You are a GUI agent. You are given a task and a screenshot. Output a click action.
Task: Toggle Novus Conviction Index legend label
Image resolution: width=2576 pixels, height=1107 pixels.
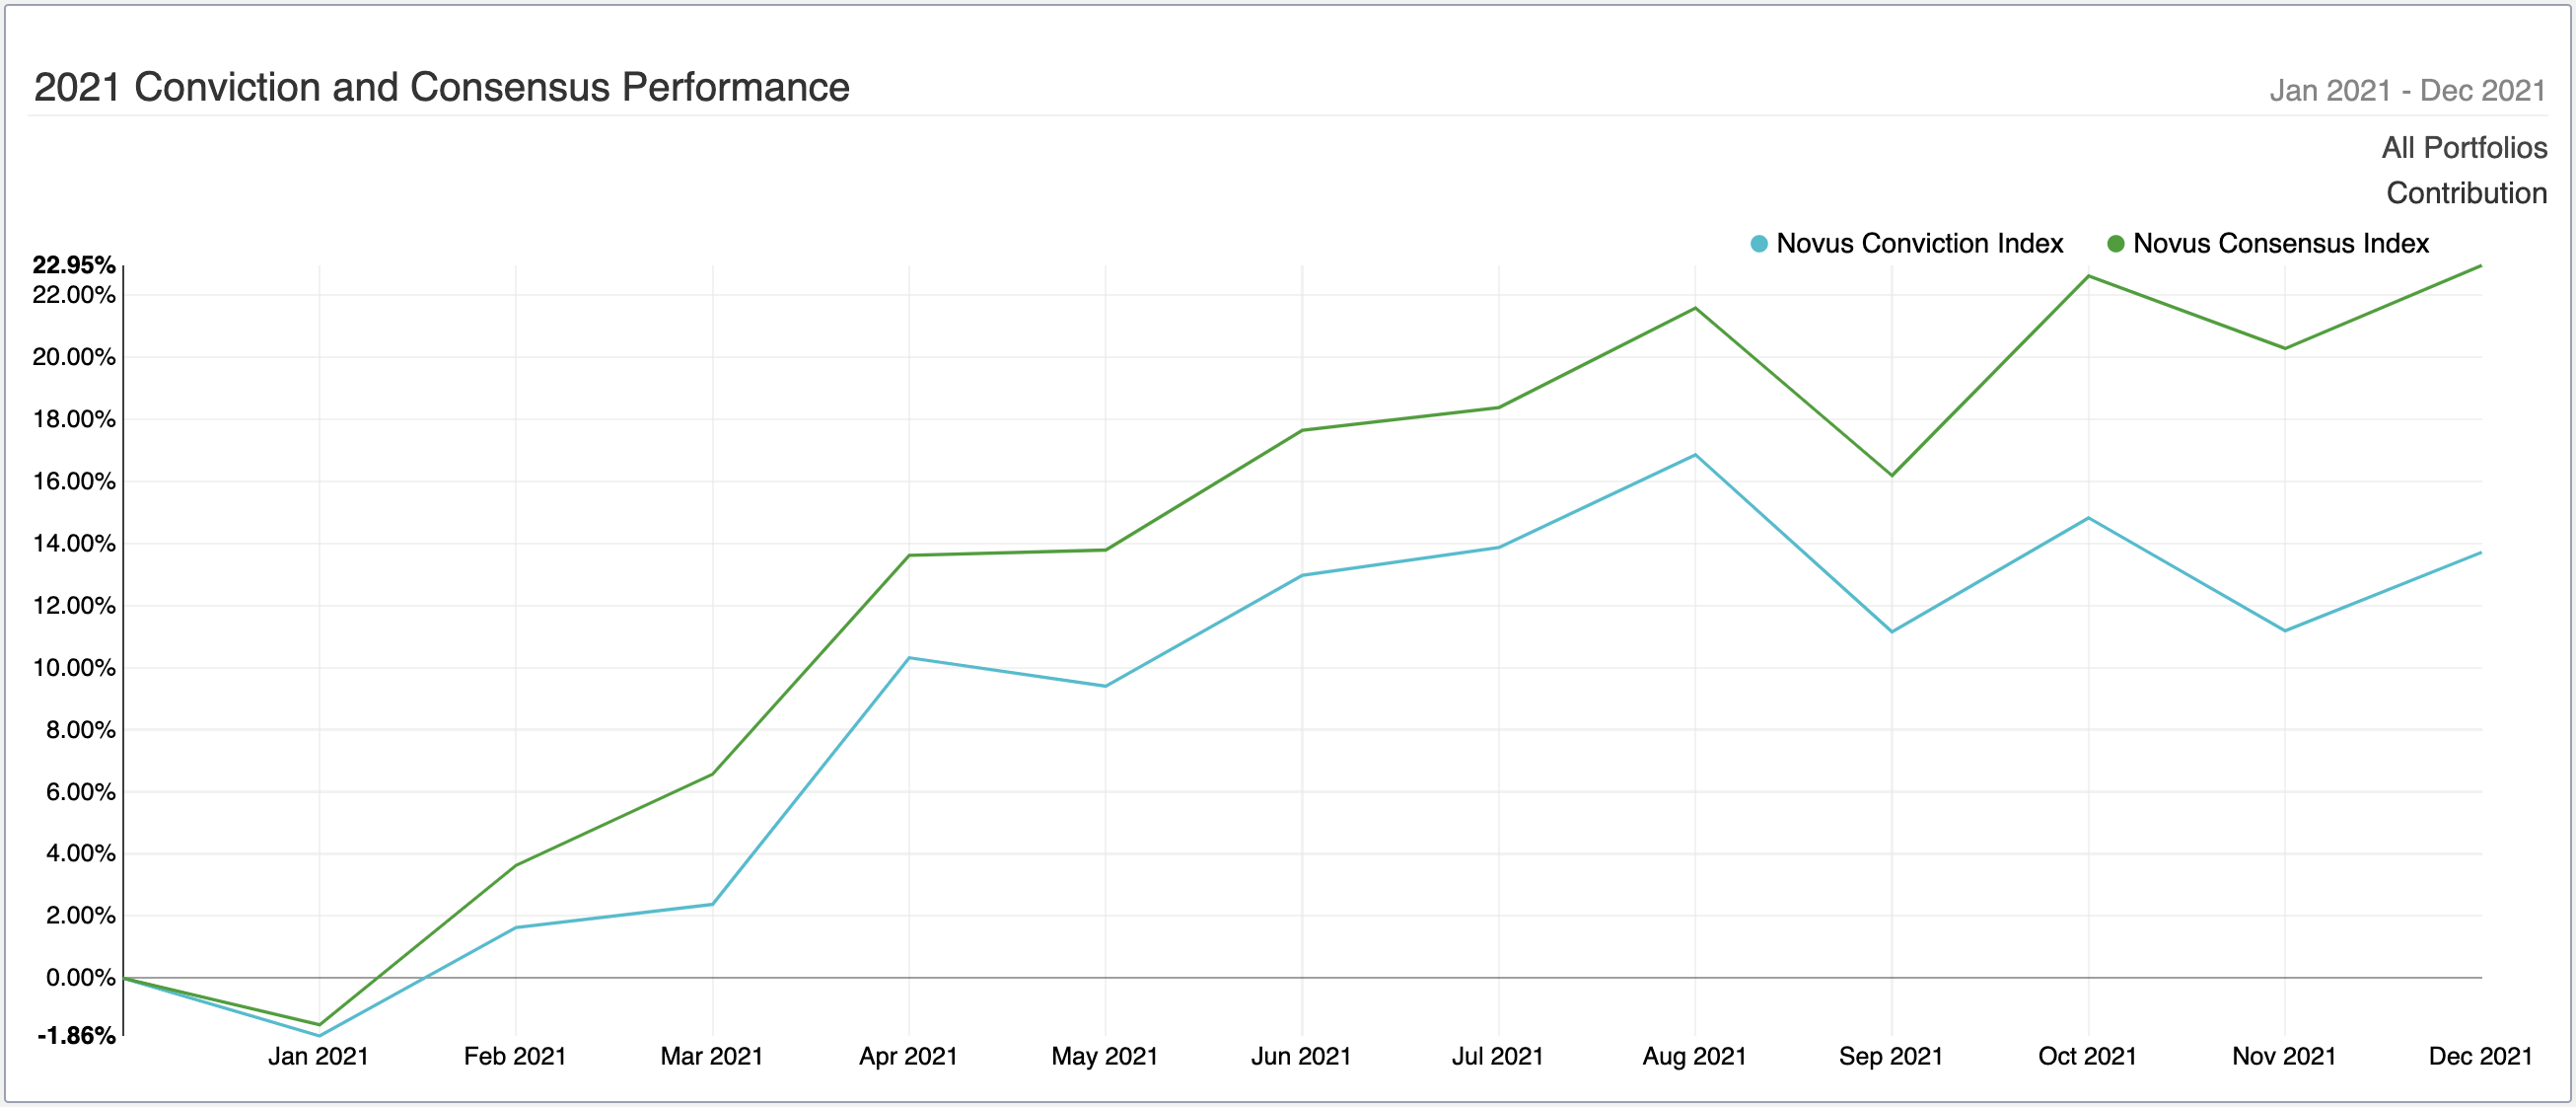(x=1919, y=244)
